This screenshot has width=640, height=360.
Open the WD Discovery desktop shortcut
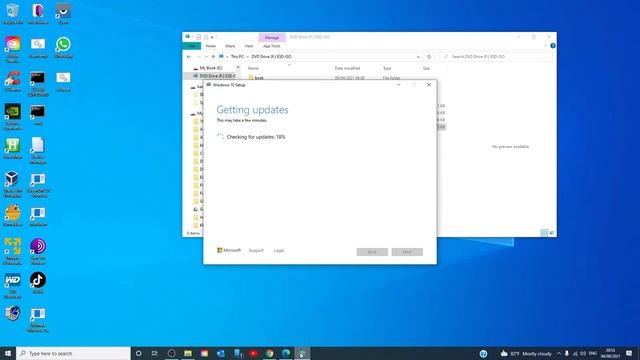13,285
